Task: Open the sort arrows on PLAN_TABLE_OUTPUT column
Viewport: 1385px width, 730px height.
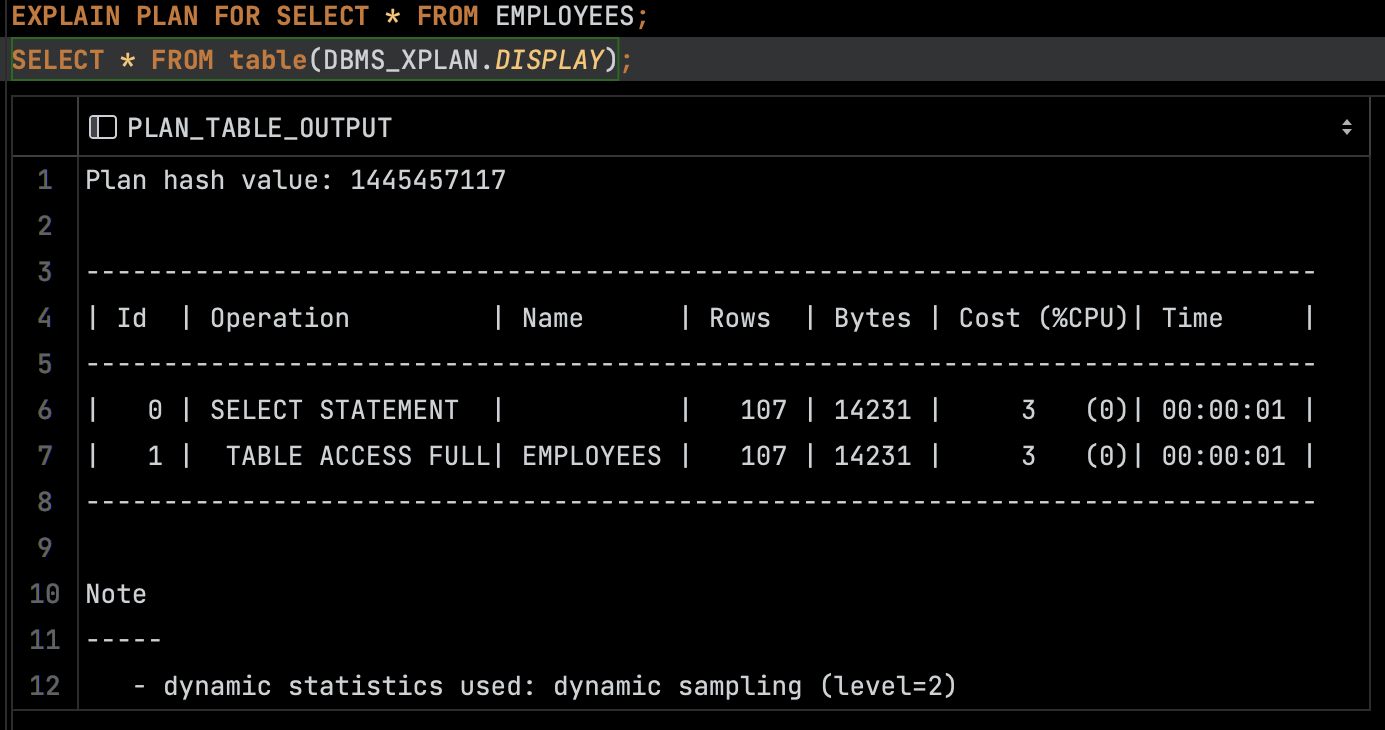Action: click(1347, 127)
